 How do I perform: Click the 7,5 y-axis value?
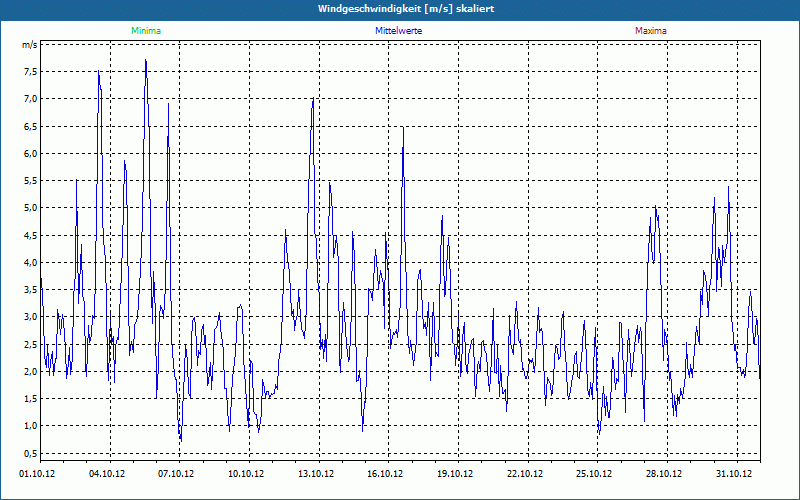[31, 72]
